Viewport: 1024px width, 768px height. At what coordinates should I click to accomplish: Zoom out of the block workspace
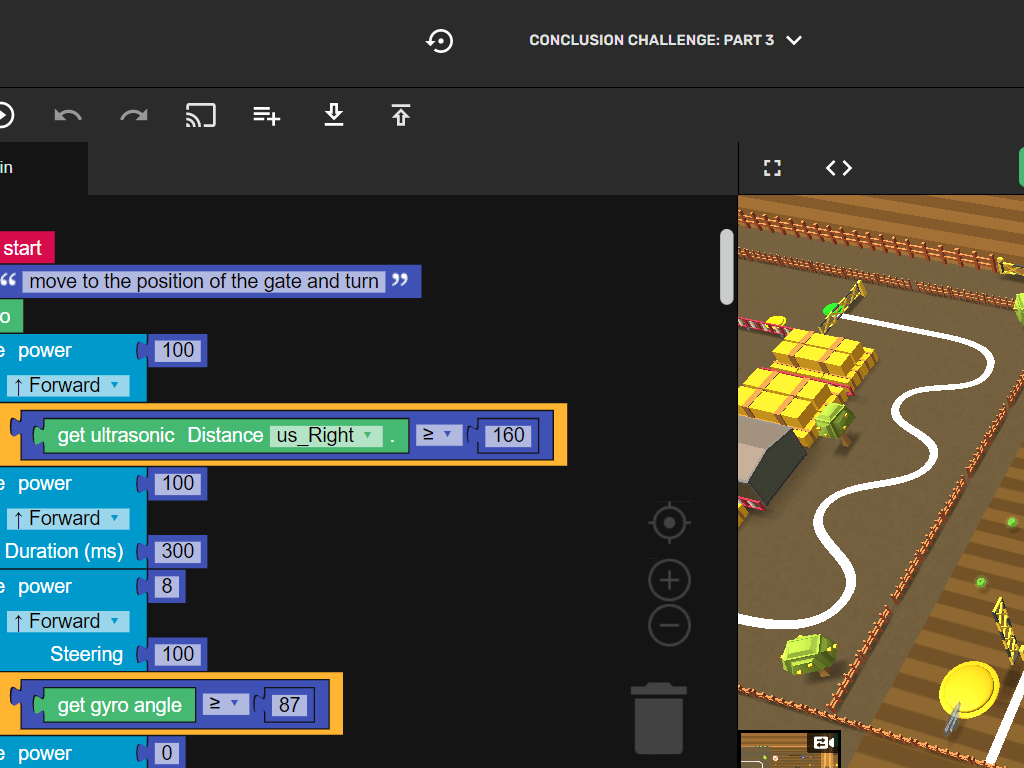(670, 626)
